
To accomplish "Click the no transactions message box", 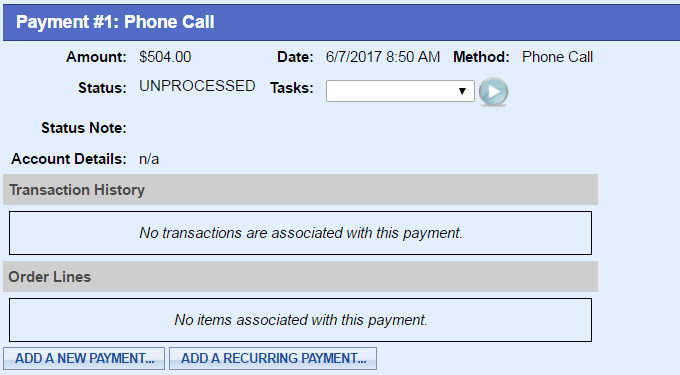I will (x=301, y=233).
